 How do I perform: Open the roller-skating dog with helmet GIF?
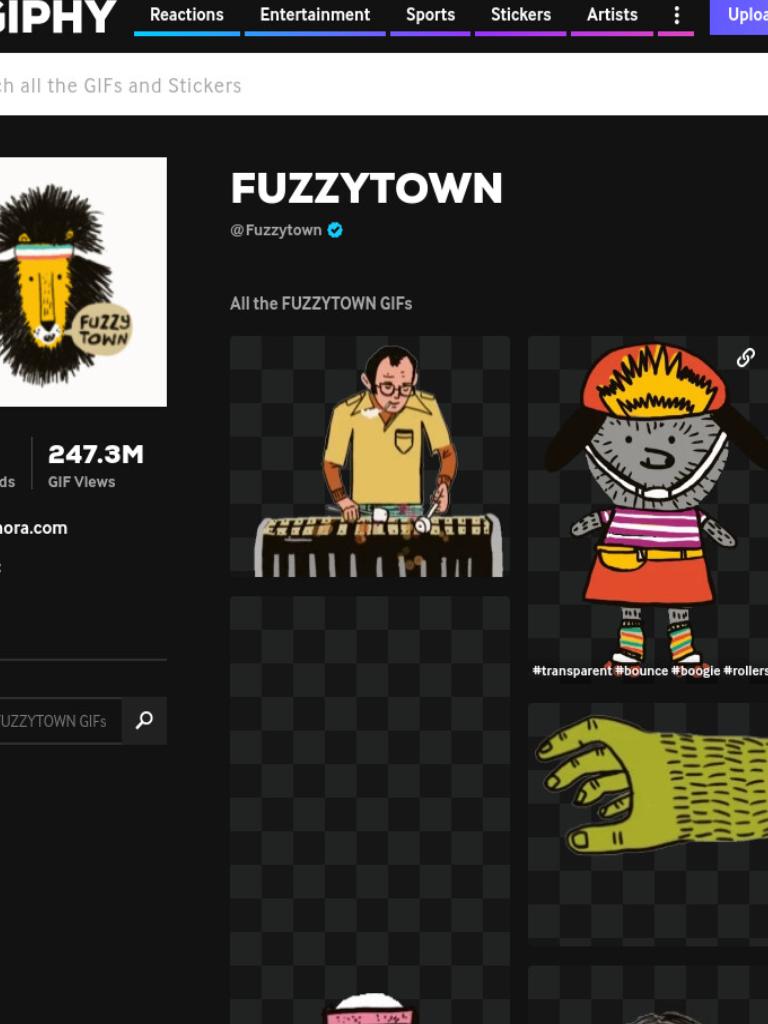[648, 509]
